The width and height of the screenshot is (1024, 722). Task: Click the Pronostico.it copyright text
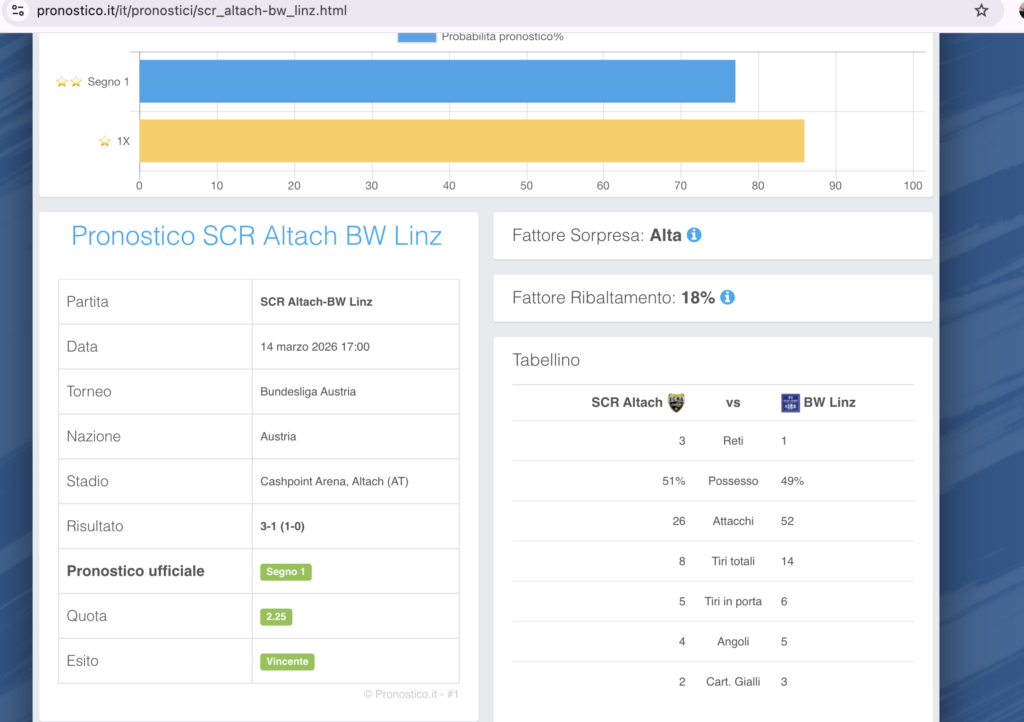pyautogui.click(x=410, y=694)
